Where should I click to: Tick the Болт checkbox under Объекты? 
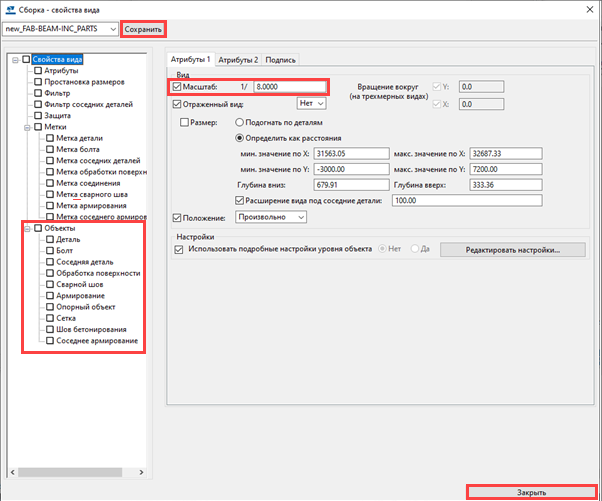[50, 251]
